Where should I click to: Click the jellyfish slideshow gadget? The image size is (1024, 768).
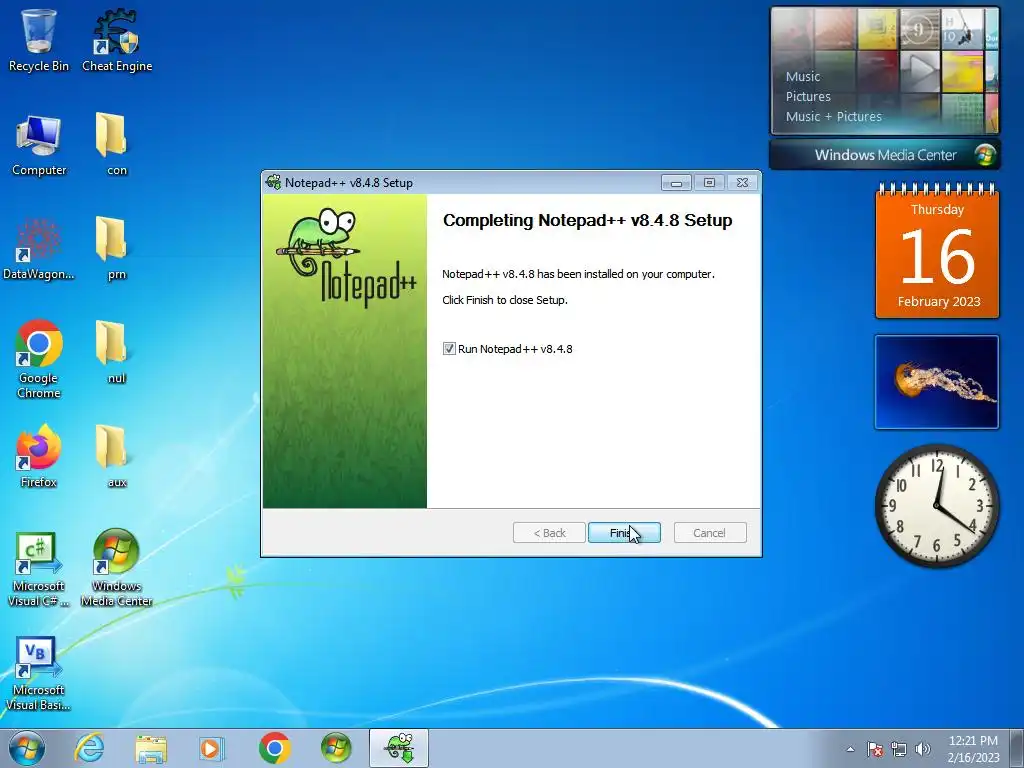pyautogui.click(x=936, y=382)
